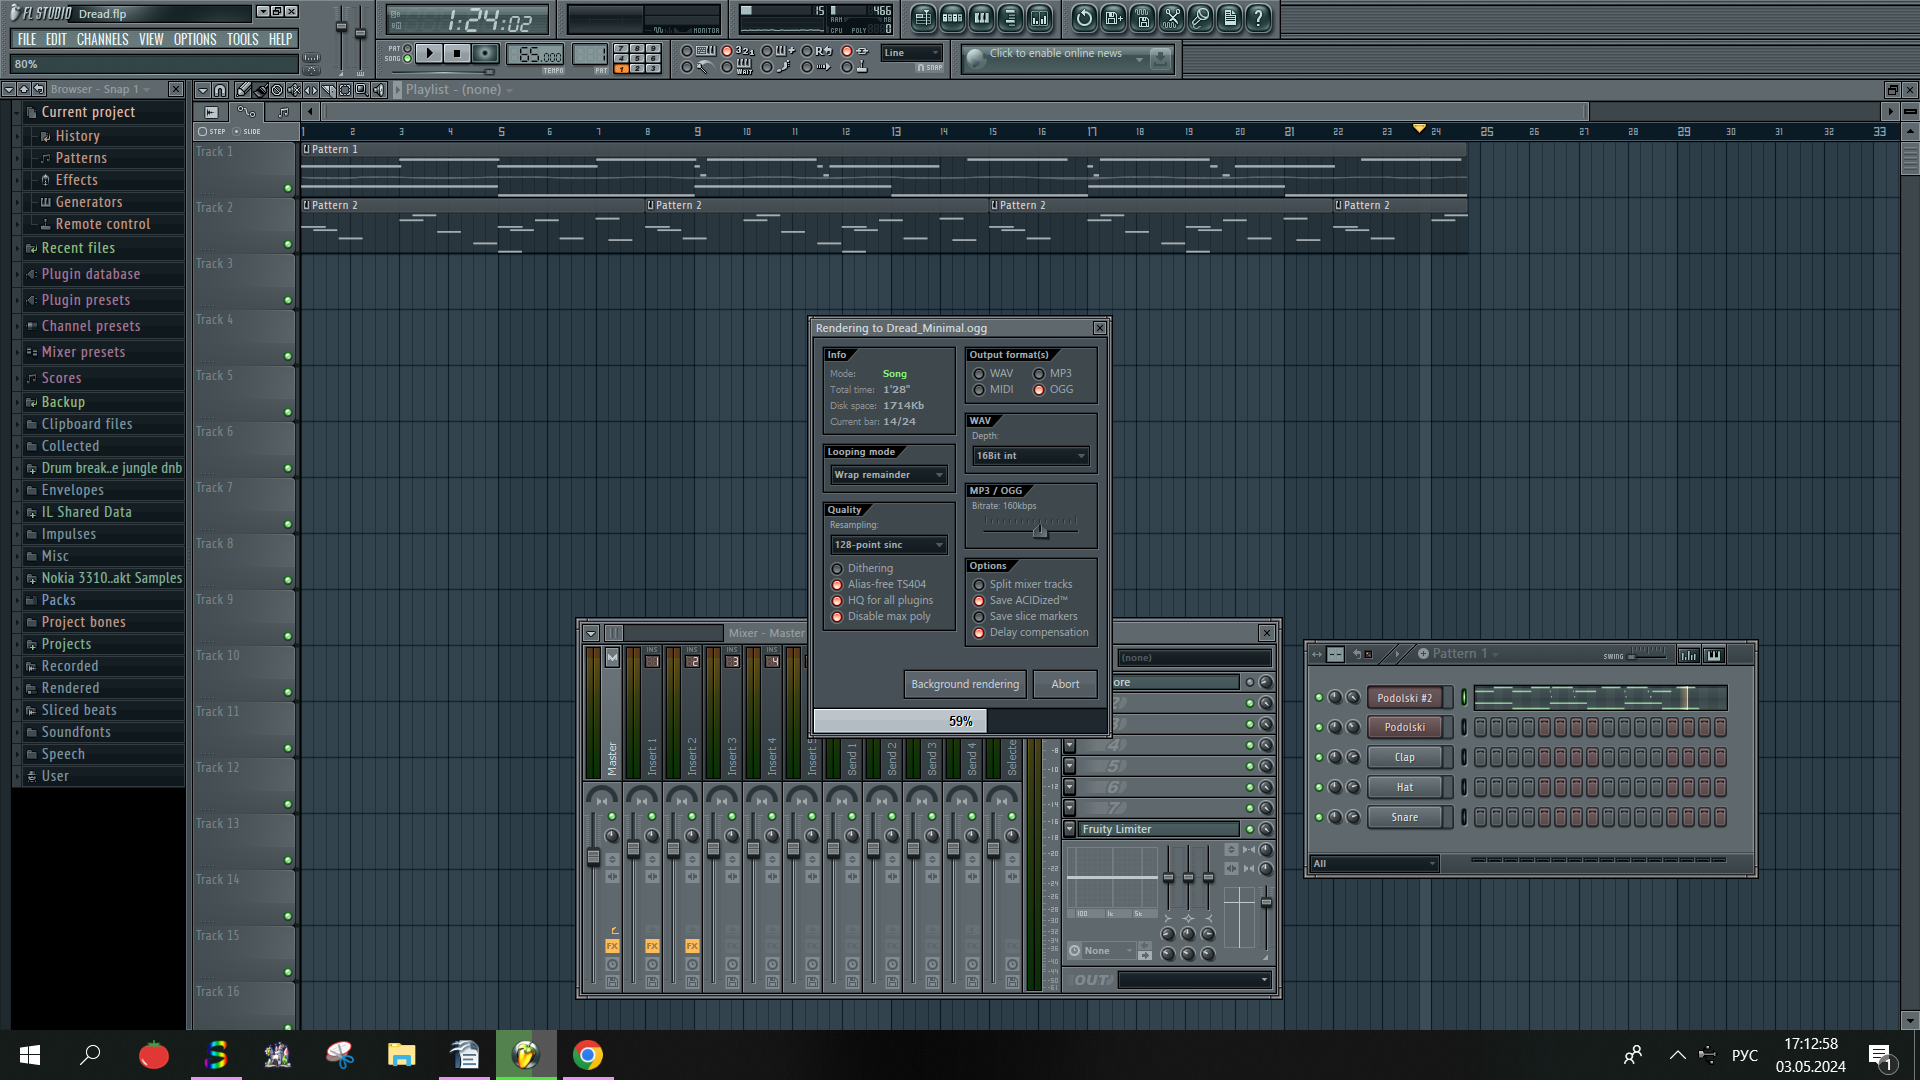Viewport: 1920px width, 1080px height.
Task: Open the Resampling quality dropdown
Action: (x=888, y=546)
